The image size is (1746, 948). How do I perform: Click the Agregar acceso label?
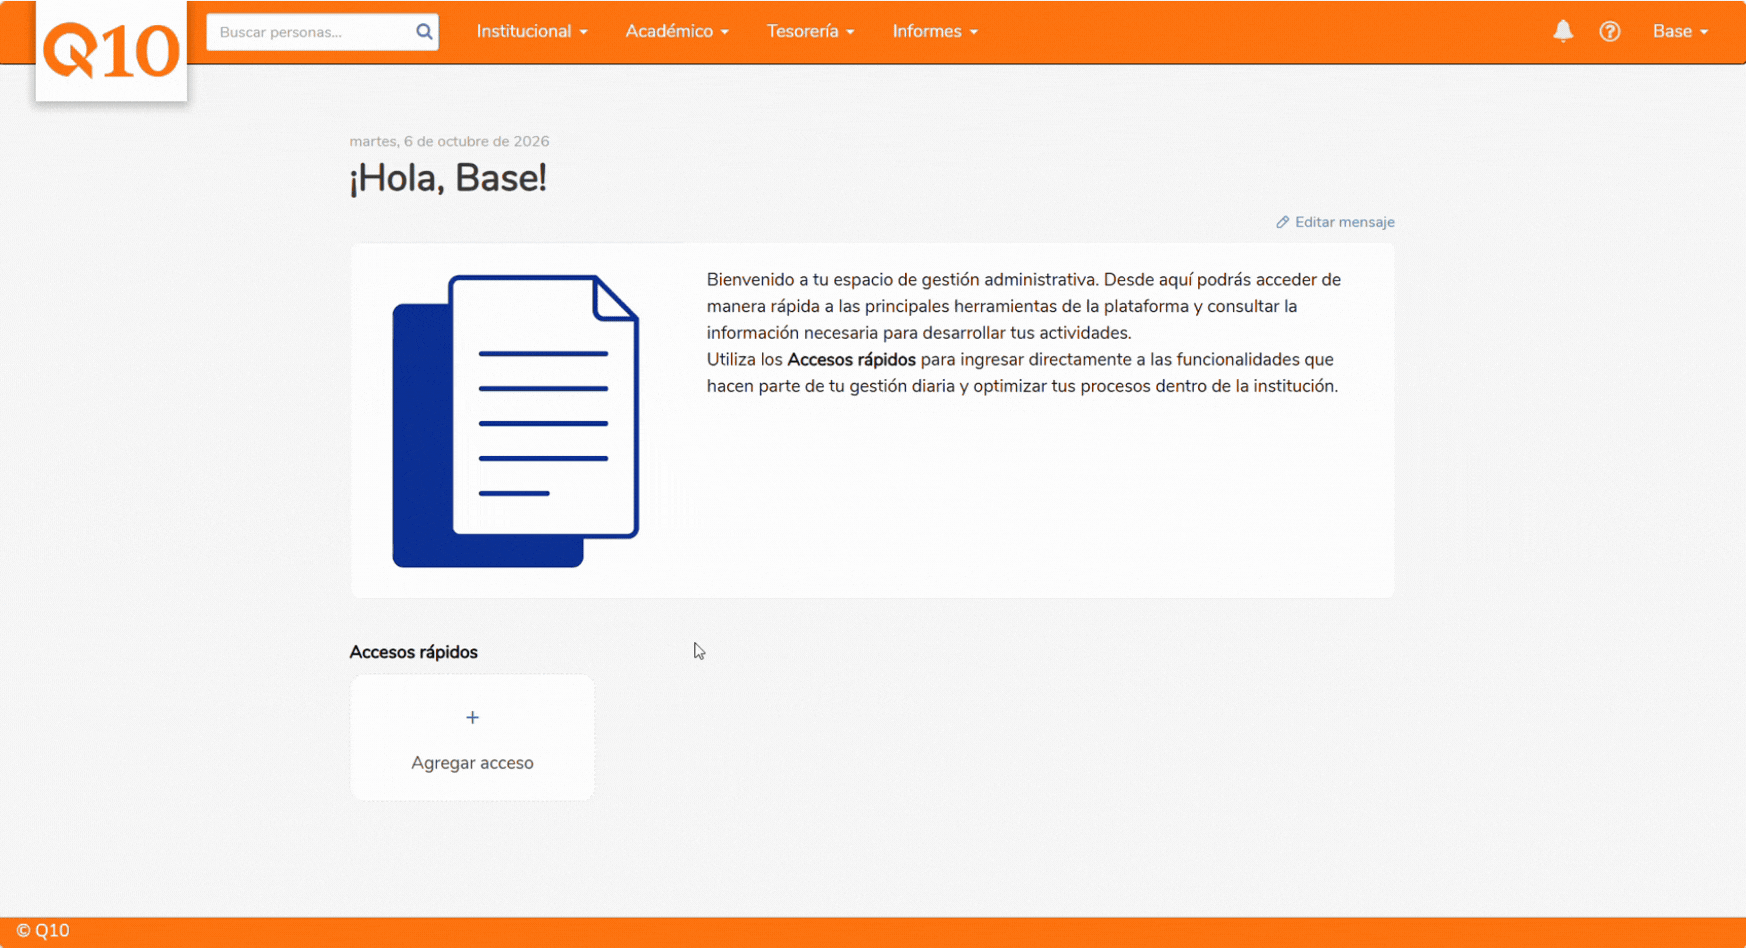point(472,763)
